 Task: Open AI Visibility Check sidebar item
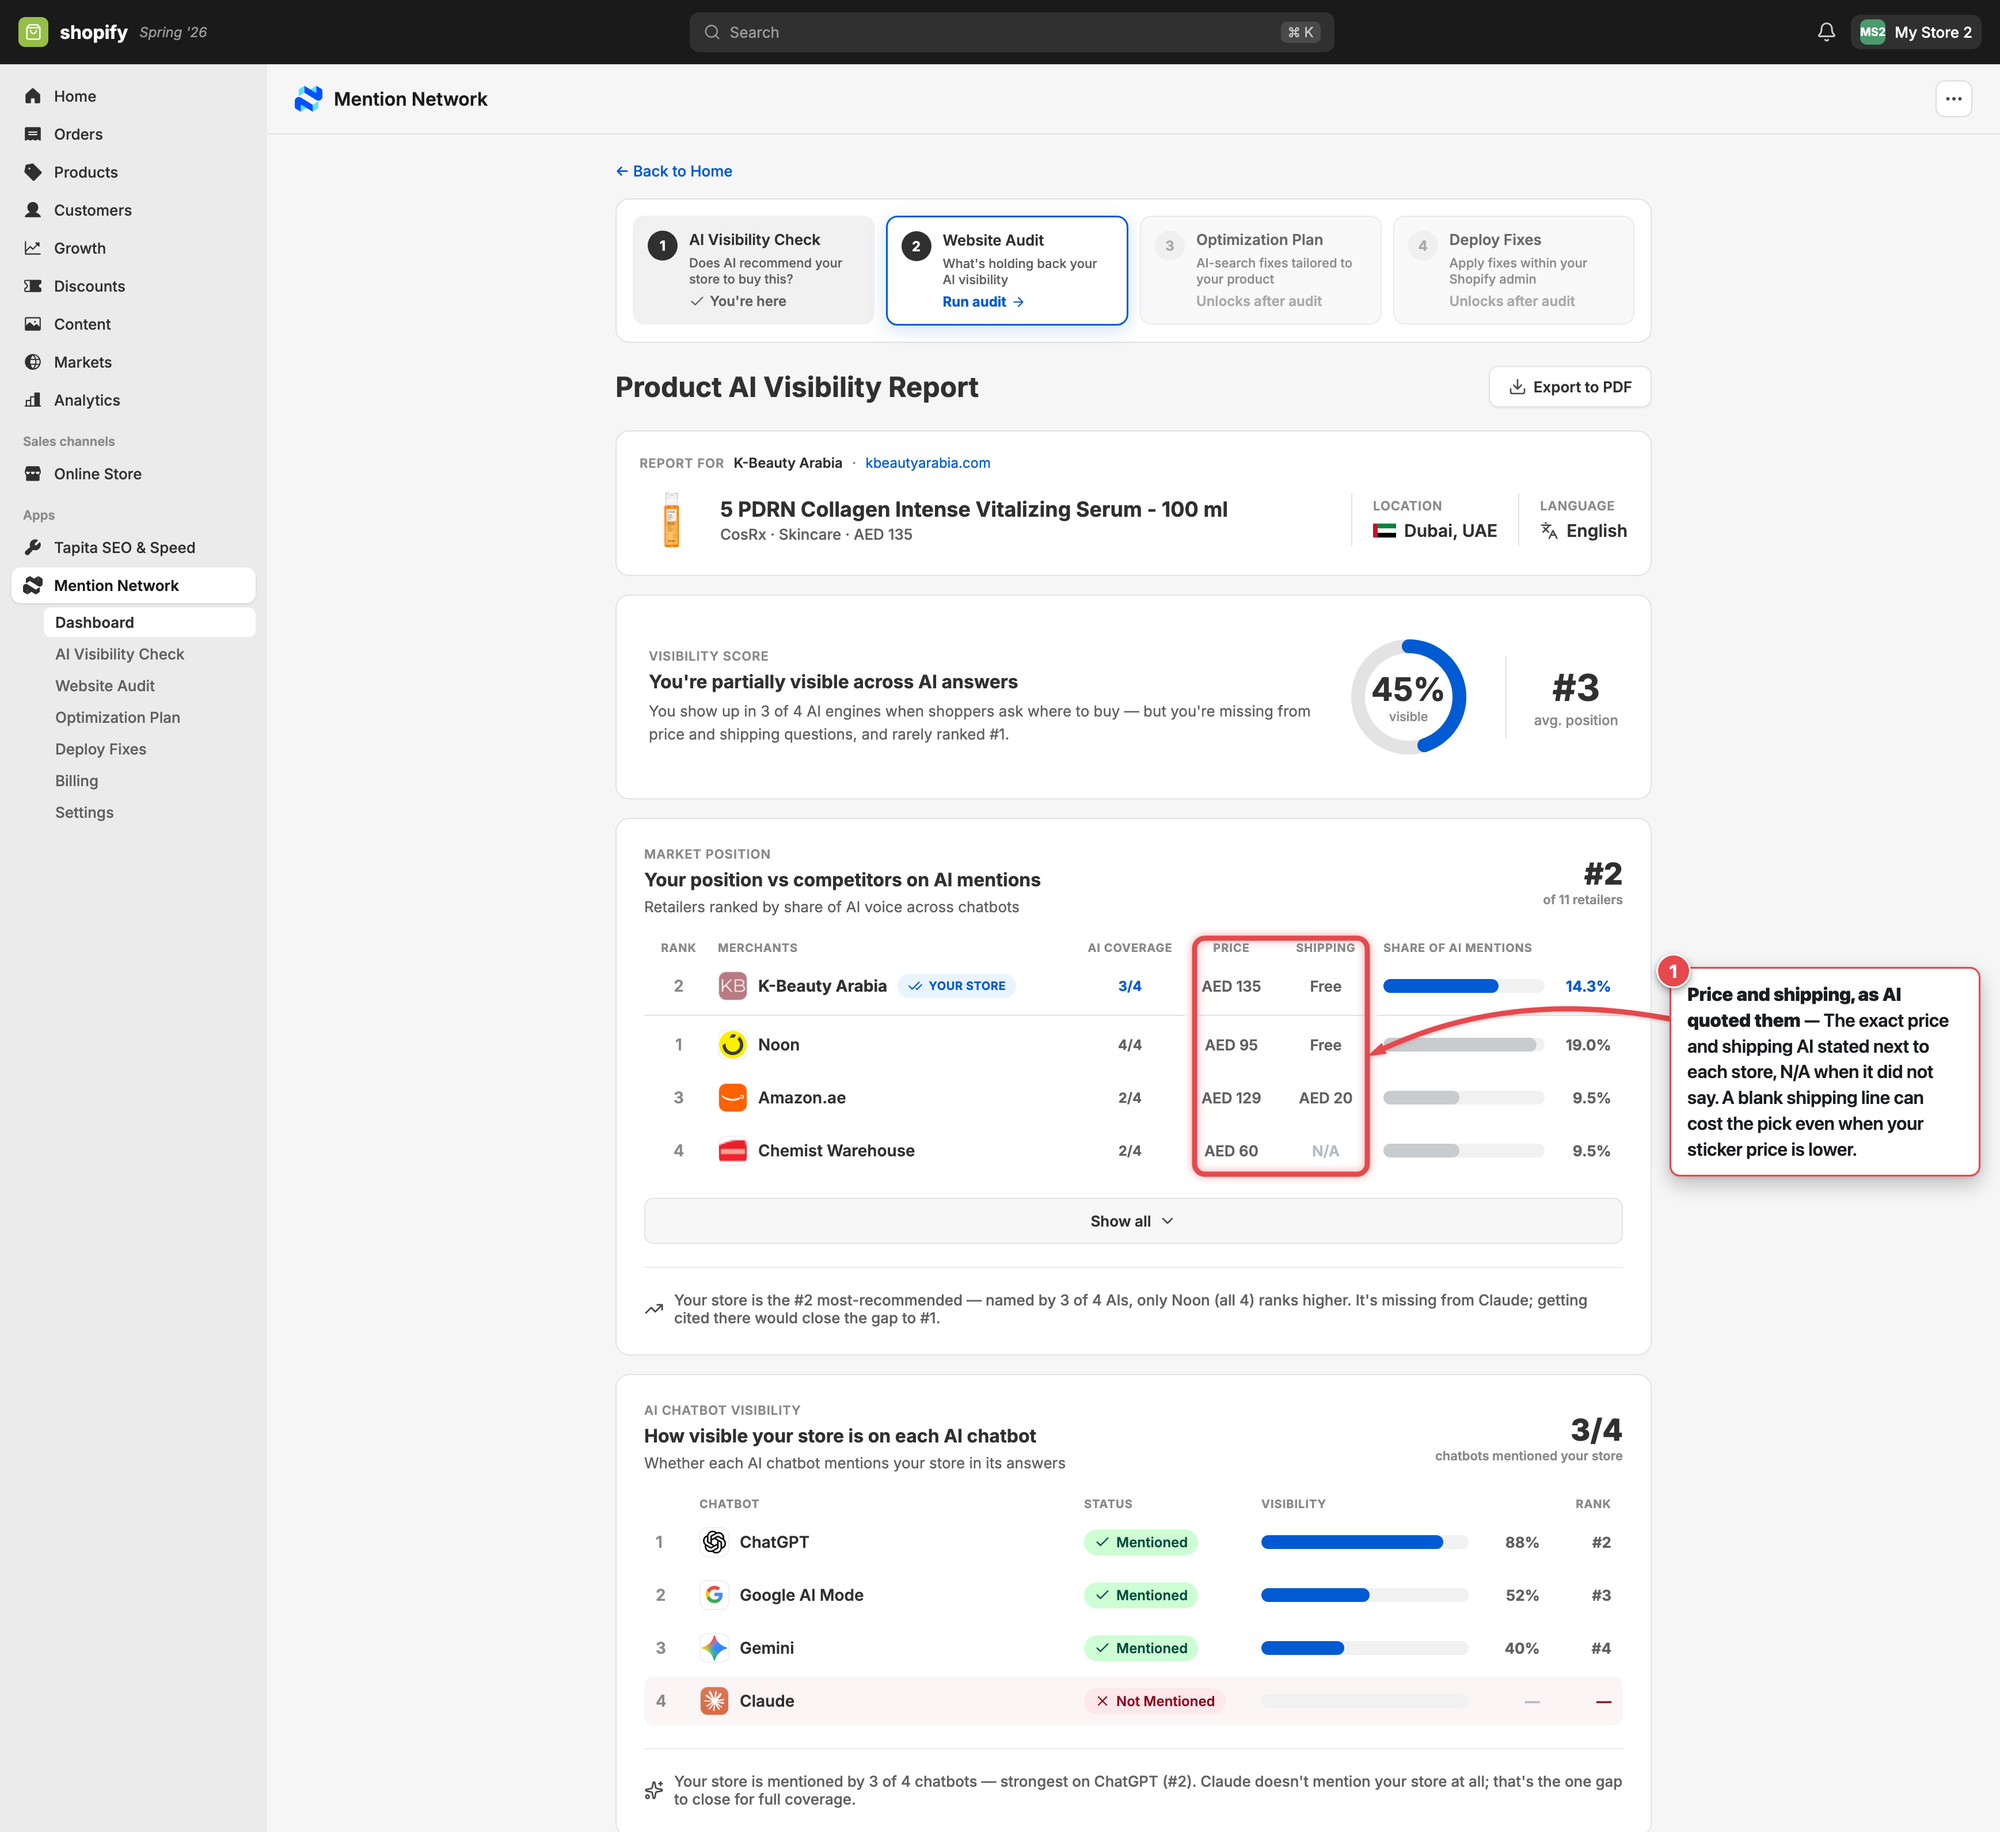click(119, 654)
